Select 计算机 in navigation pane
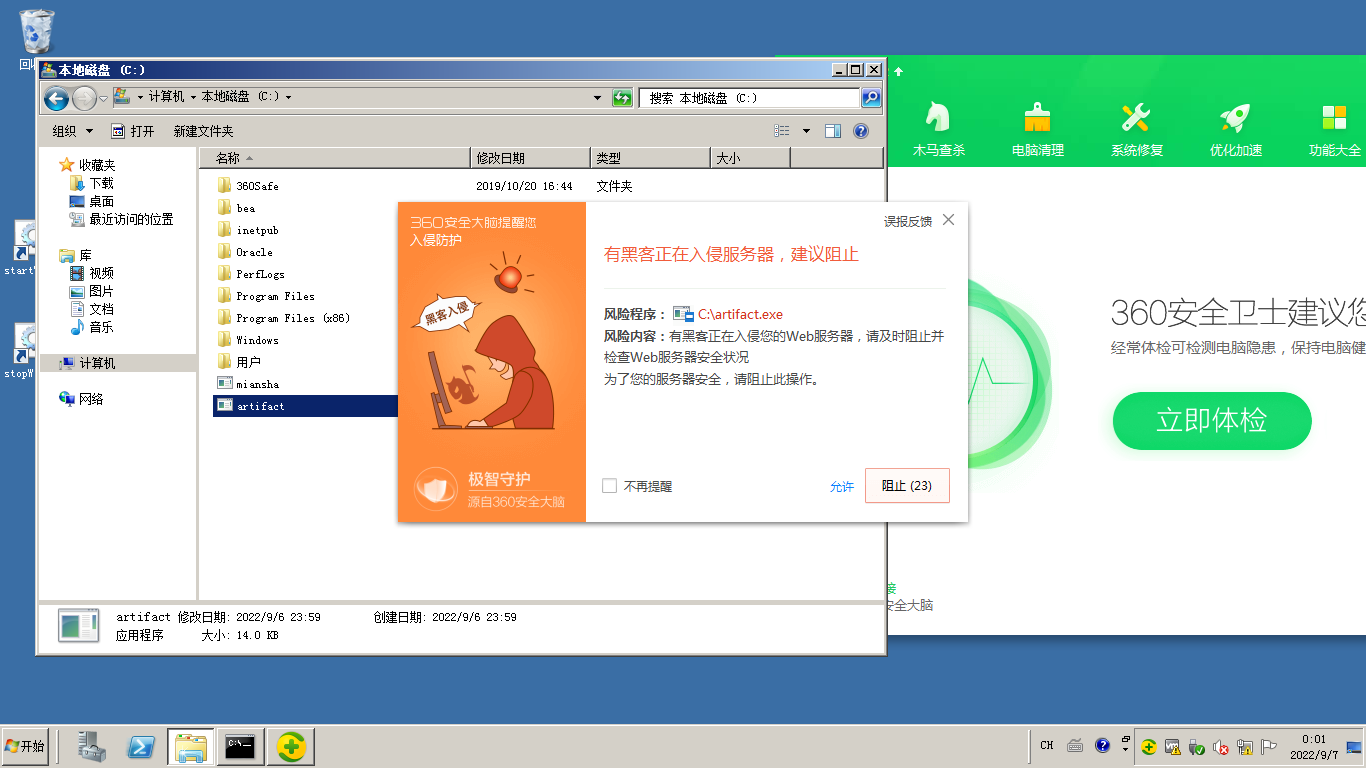 pos(97,363)
